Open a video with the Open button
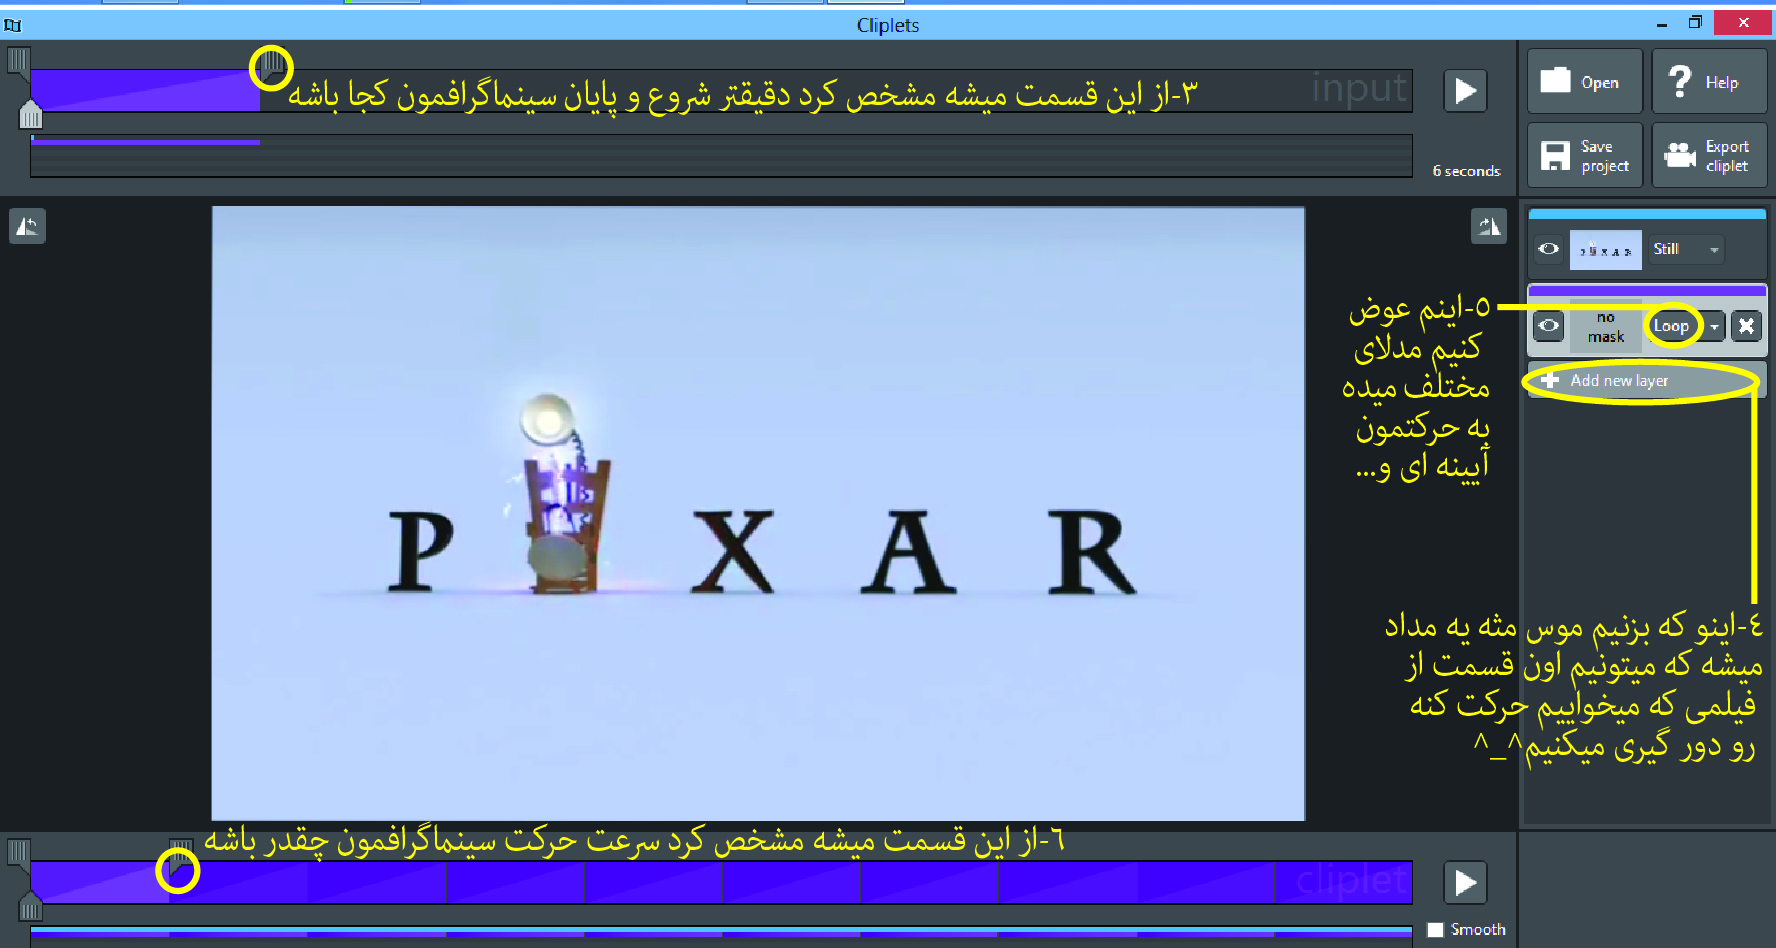Screen dimensions: 1776x948 click(x=1584, y=81)
